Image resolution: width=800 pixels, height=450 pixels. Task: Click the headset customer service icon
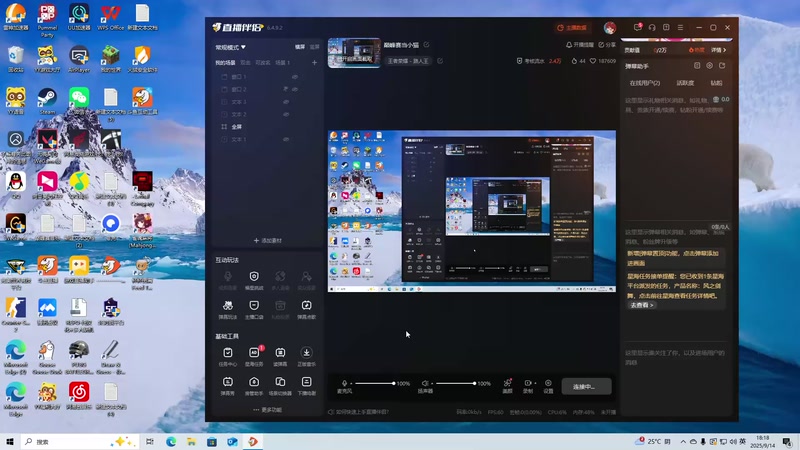652,28
